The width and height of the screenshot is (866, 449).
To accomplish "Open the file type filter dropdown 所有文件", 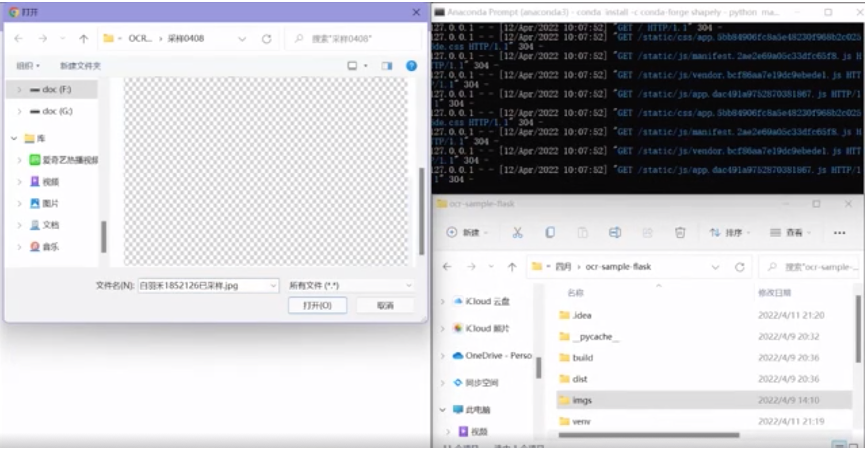I will 349,285.
